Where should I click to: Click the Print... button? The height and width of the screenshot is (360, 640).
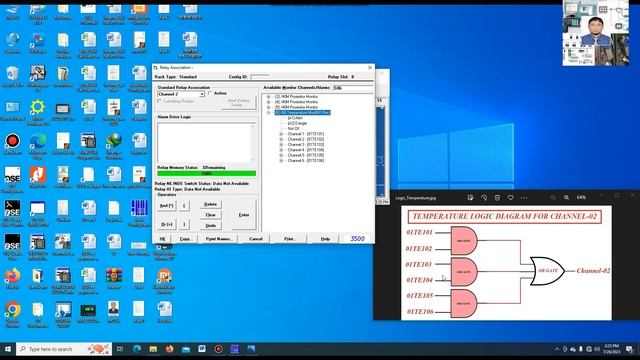(290, 239)
